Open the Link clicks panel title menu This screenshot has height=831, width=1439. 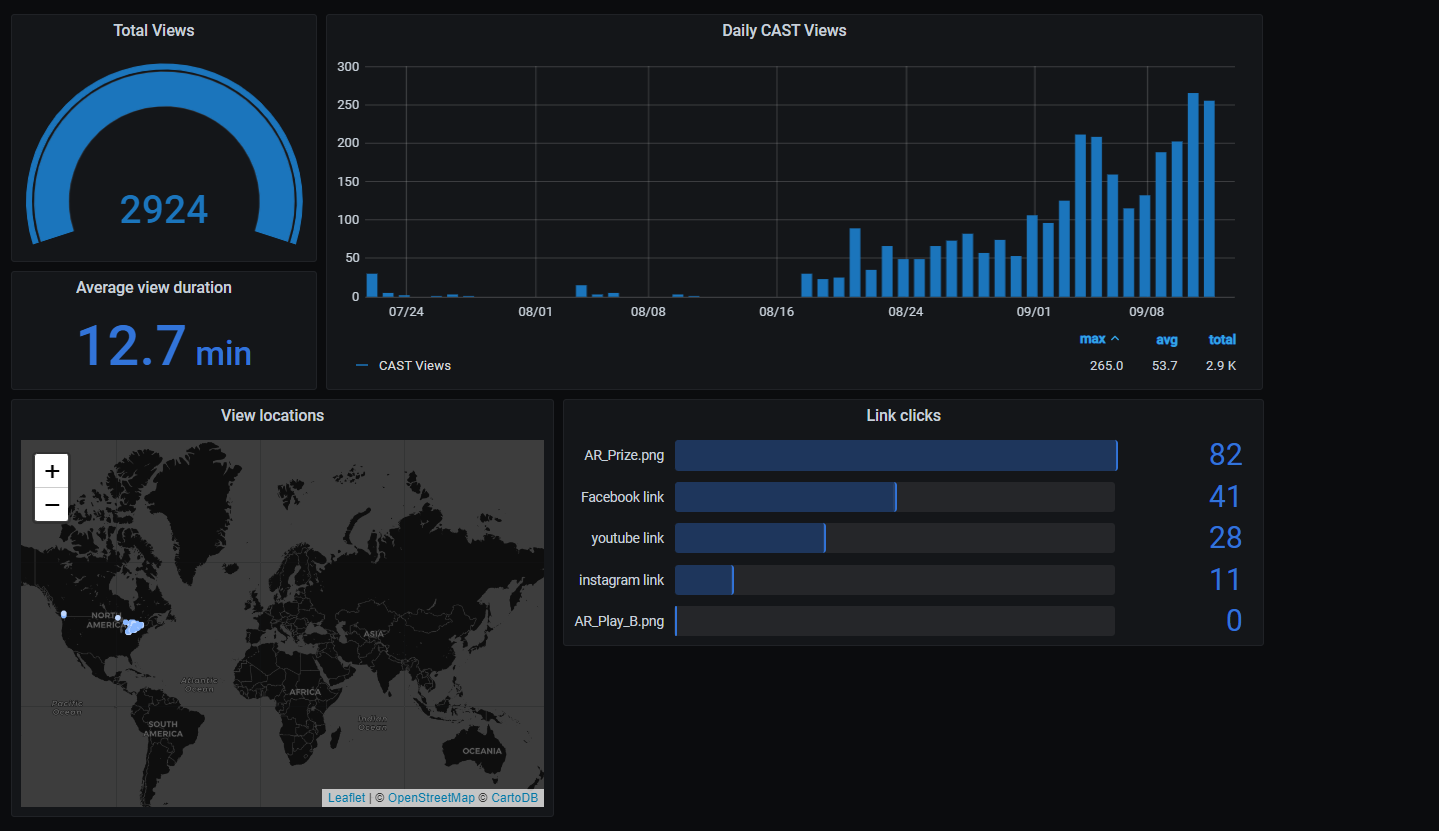(903, 416)
